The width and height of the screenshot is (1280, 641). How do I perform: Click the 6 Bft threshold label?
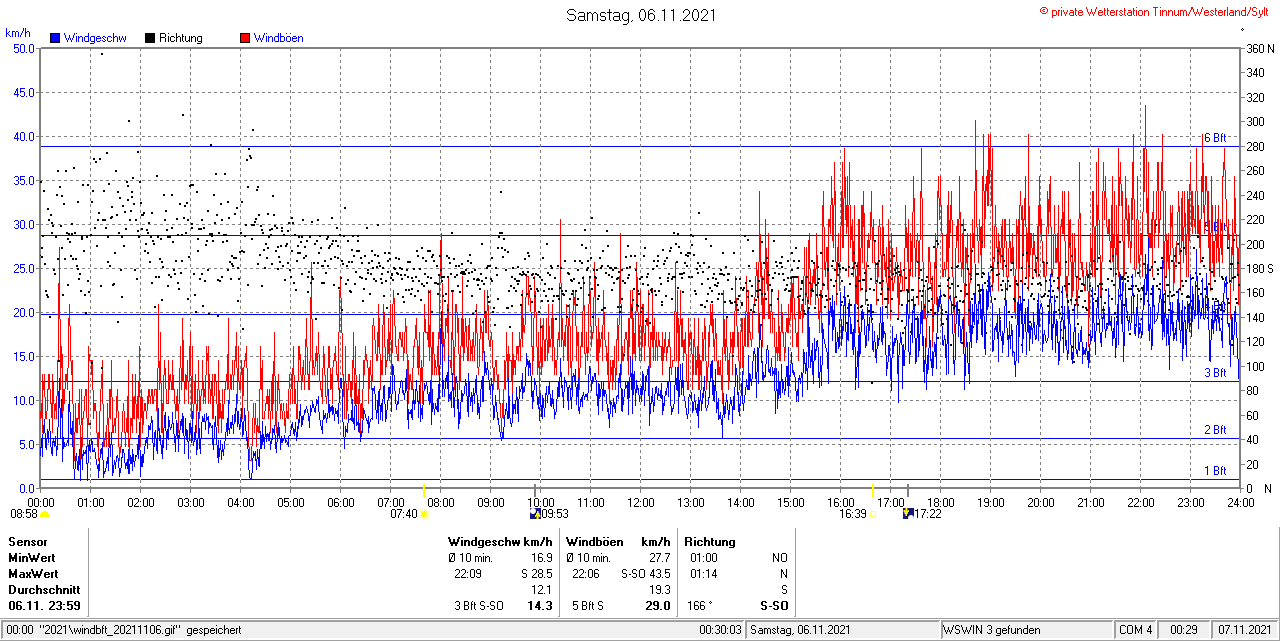tap(1214, 138)
